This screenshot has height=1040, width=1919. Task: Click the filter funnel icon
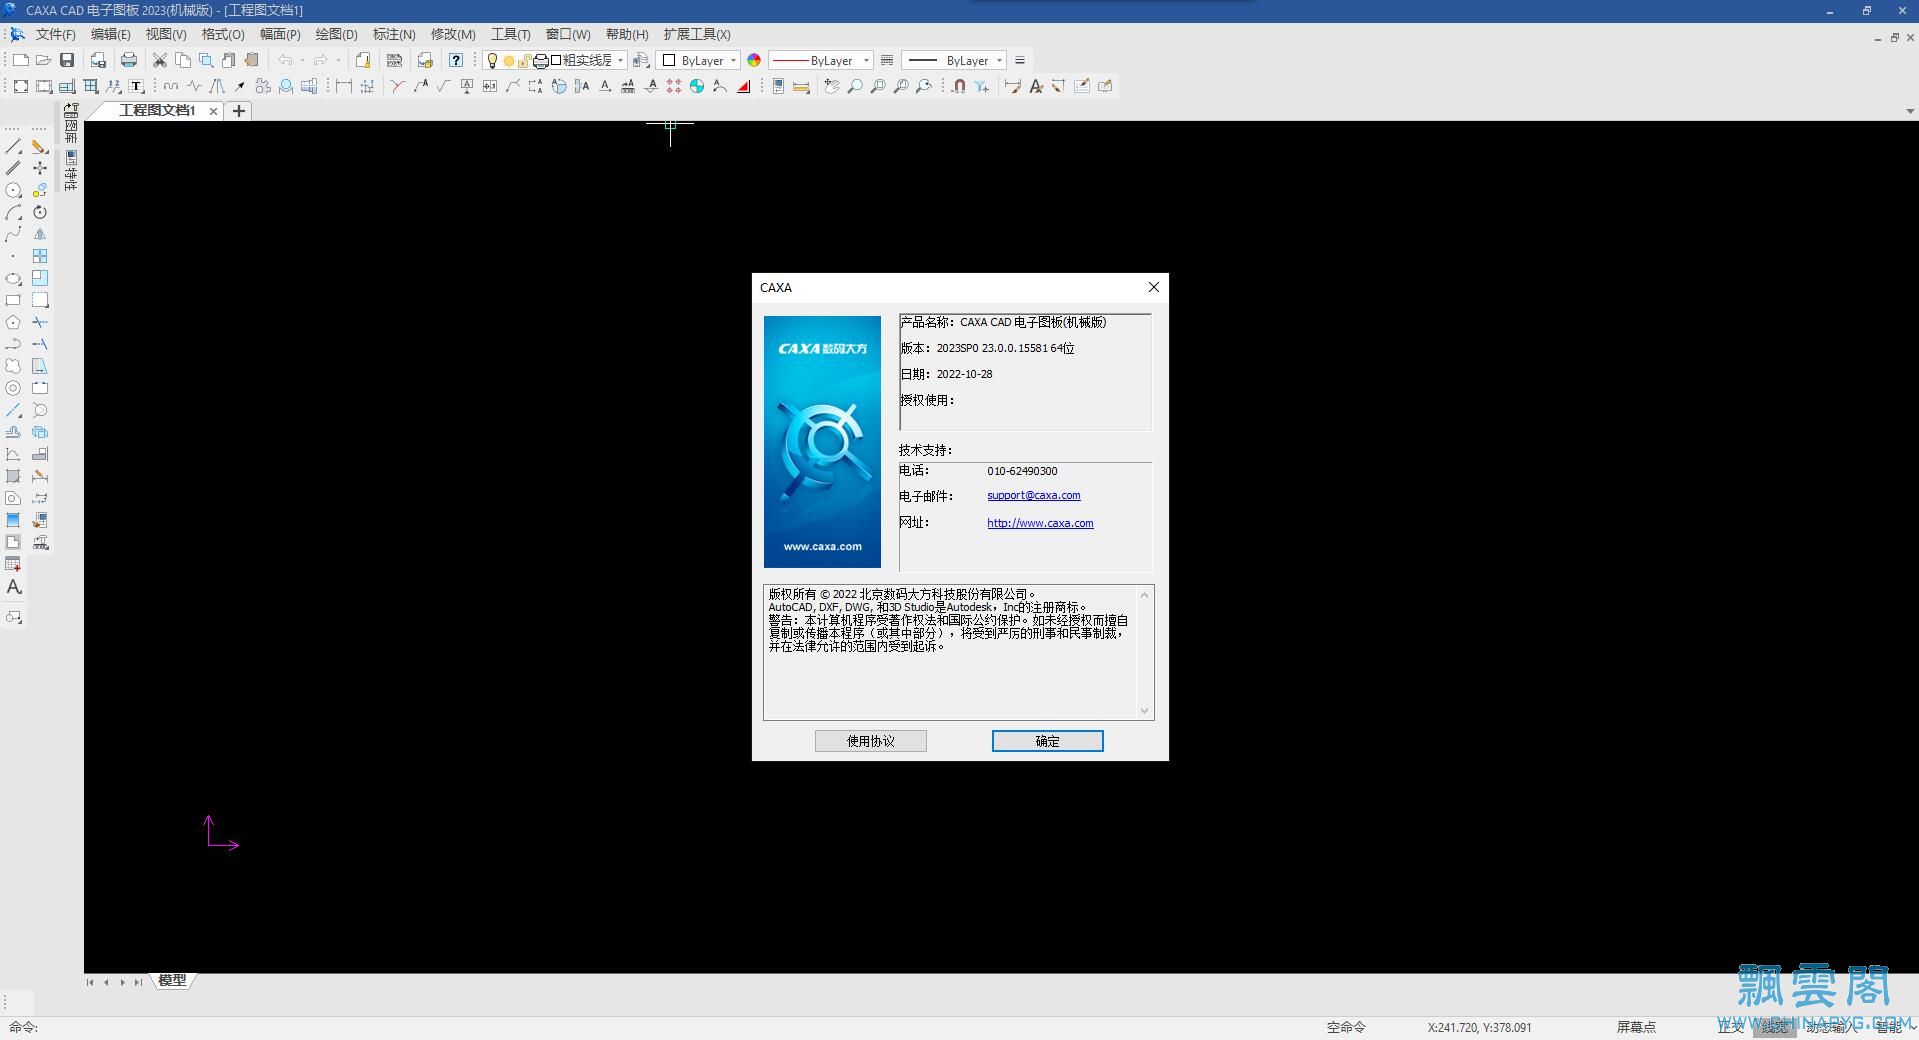click(x=982, y=86)
